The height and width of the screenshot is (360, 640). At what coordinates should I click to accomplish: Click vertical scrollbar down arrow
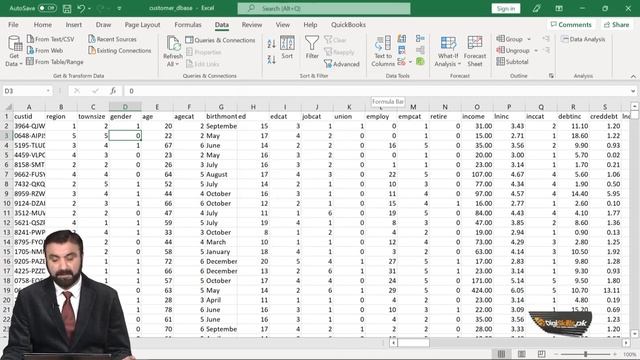pos(634,334)
